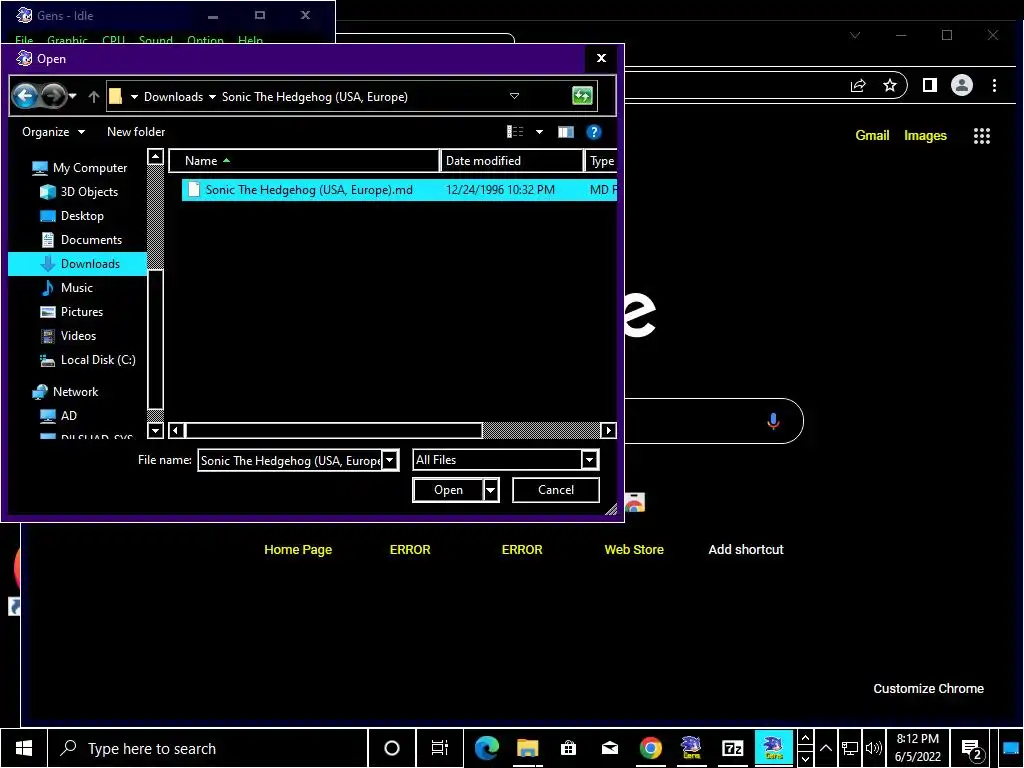This screenshot has height=768, width=1024.
Task: Click the Open button
Action: pos(448,490)
